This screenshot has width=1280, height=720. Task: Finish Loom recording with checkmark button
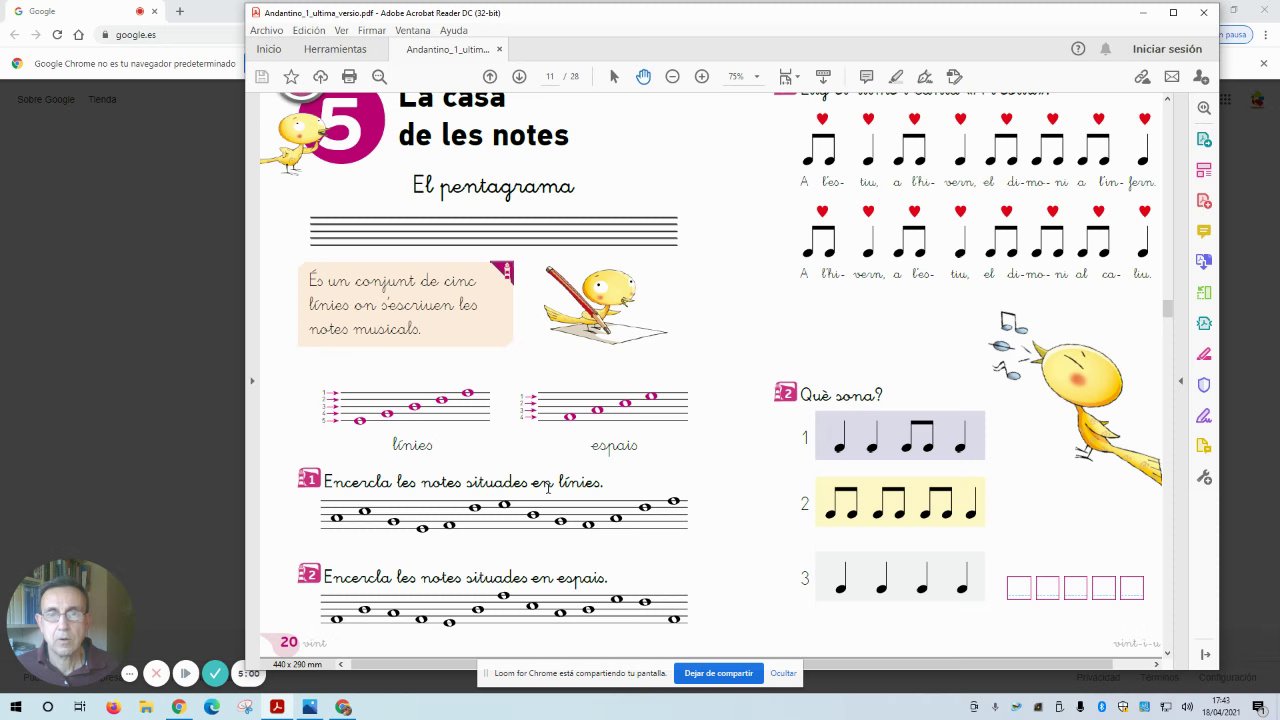tap(215, 674)
